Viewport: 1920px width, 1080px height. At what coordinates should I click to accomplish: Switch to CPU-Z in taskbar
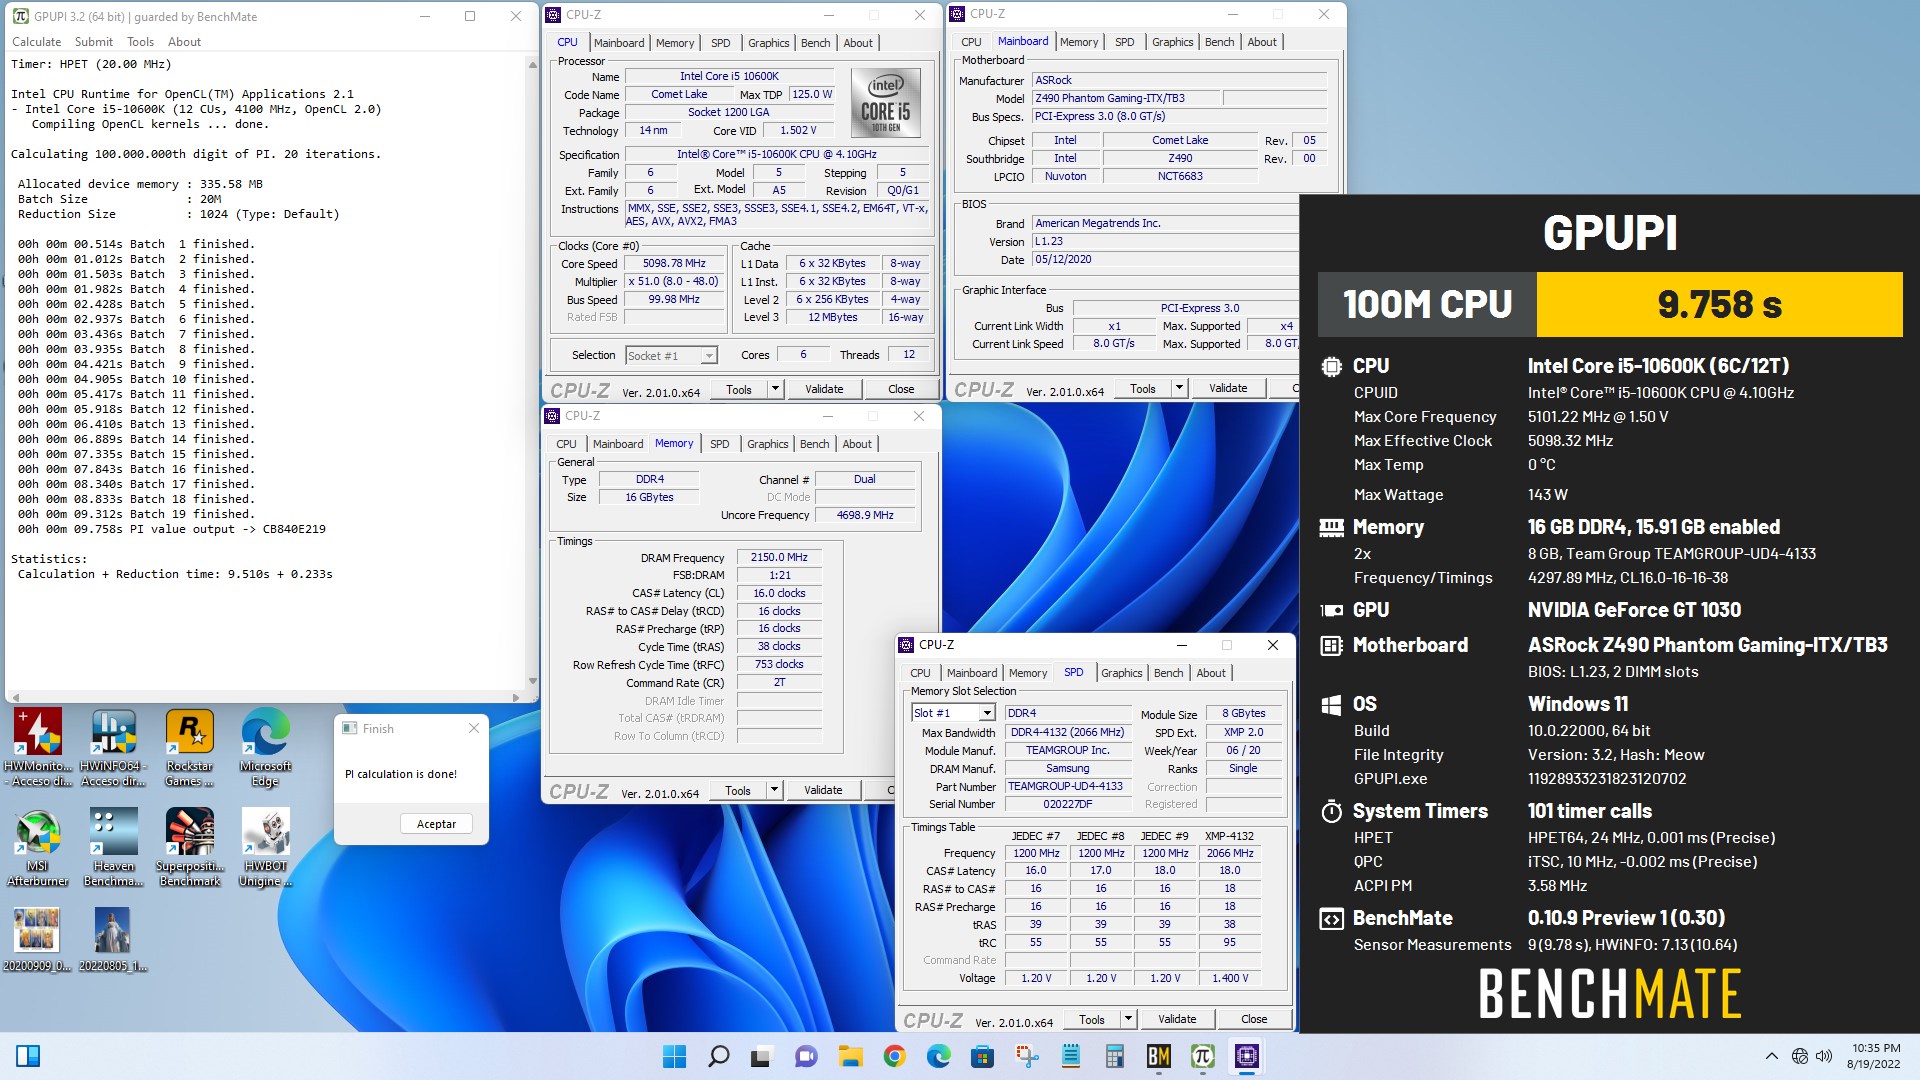(1247, 1056)
